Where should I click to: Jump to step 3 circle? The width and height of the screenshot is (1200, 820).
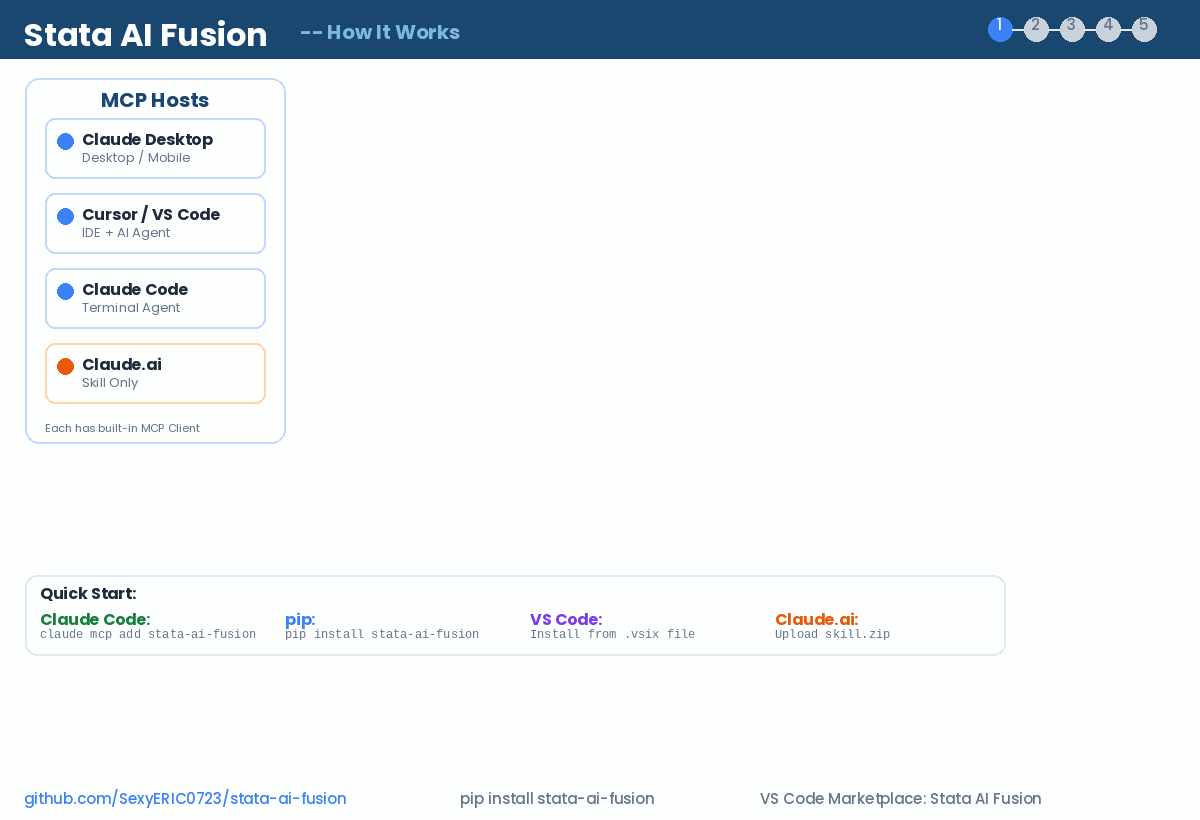pyautogui.click(x=1072, y=29)
